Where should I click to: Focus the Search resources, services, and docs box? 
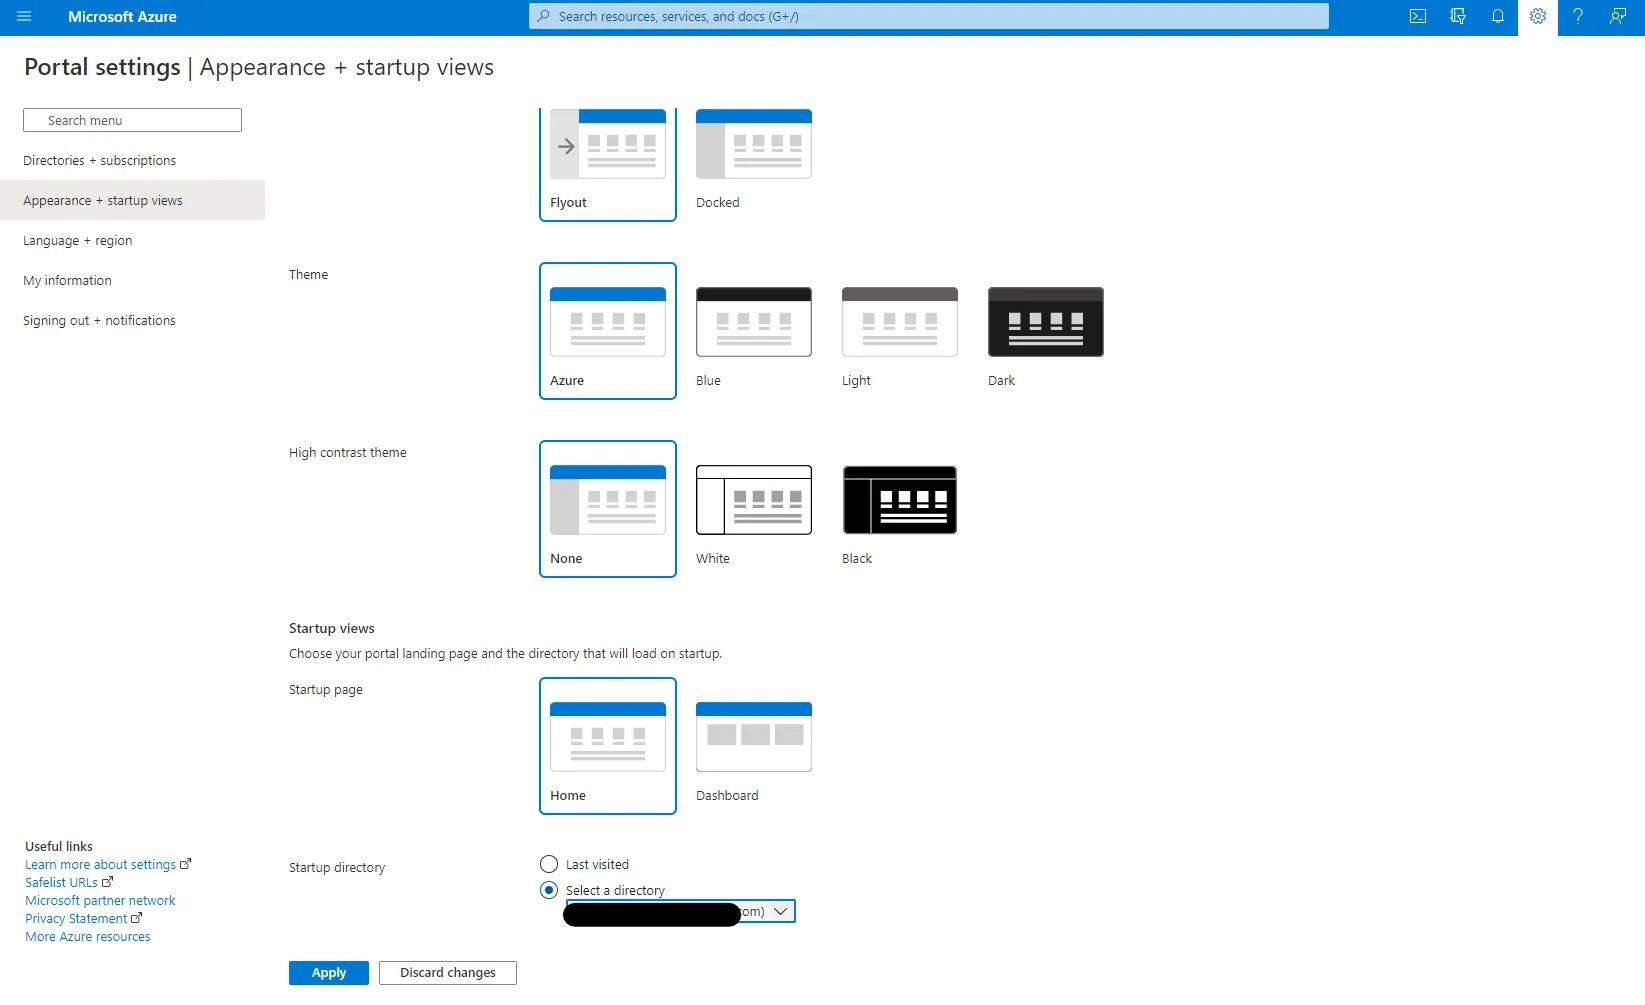(929, 16)
